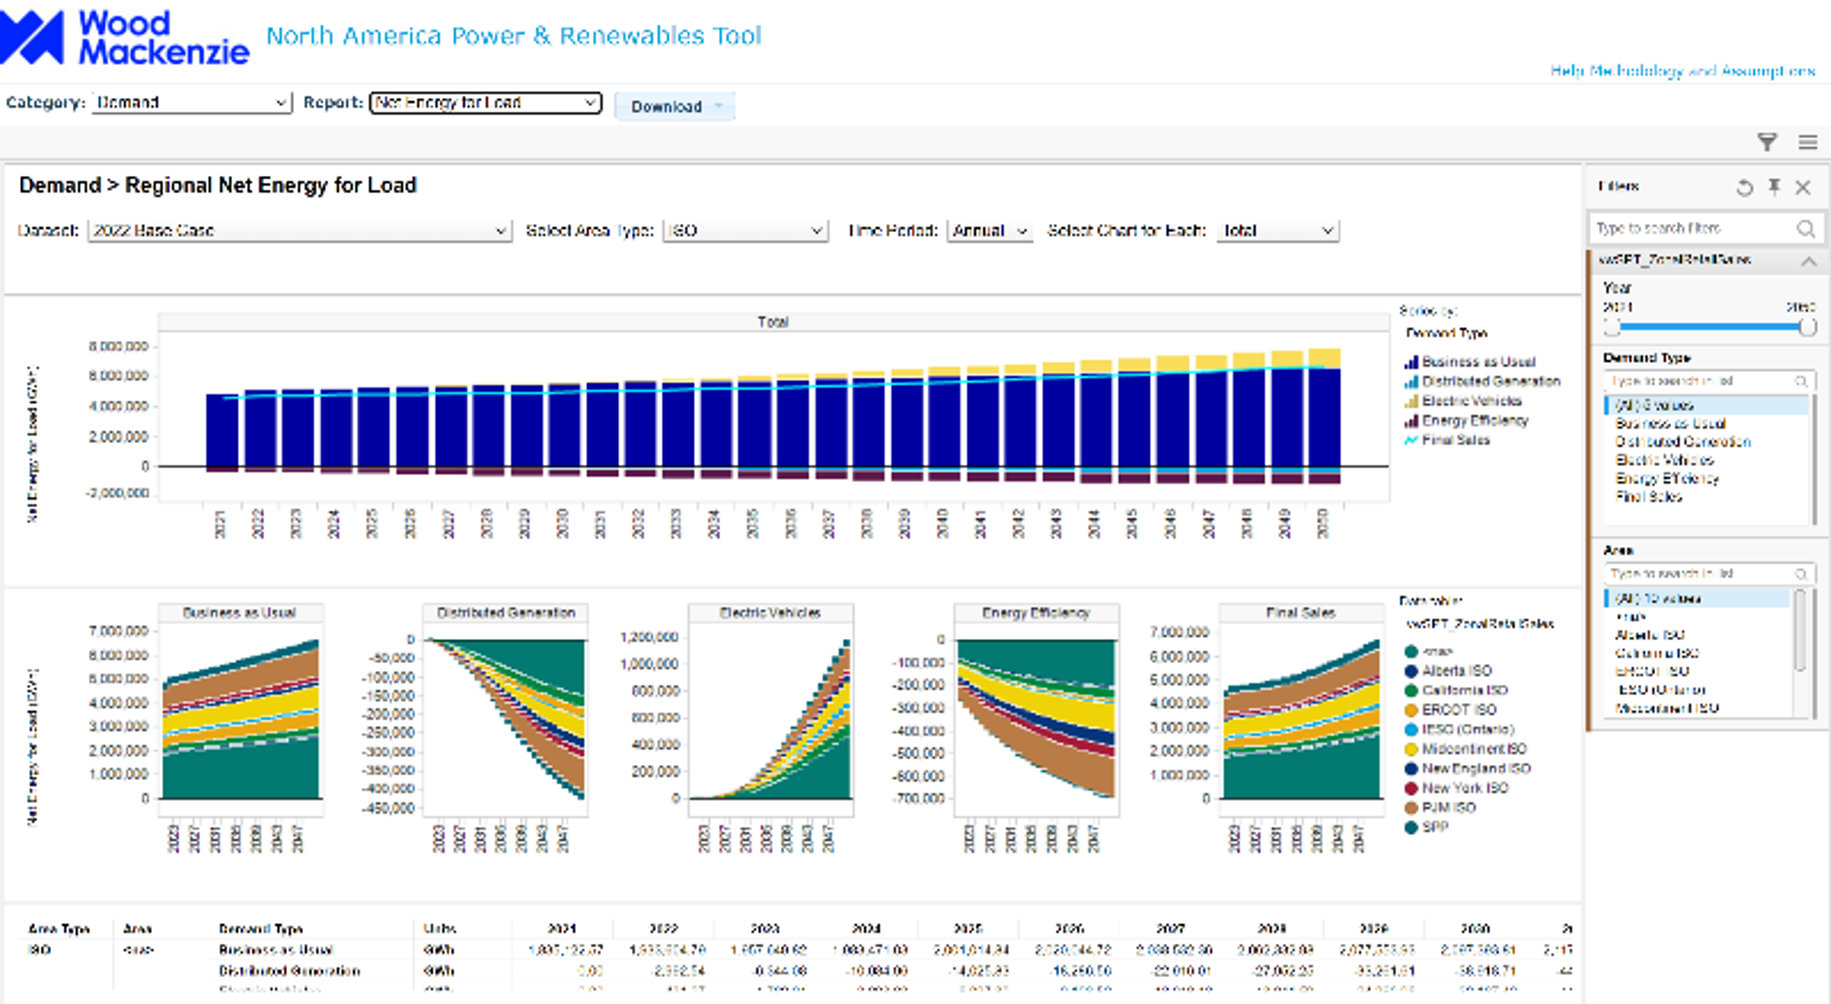This screenshot has height=1004, width=1831.
Task: Click the Final Sales line series icon
Action: click(x=1411, y=440)
